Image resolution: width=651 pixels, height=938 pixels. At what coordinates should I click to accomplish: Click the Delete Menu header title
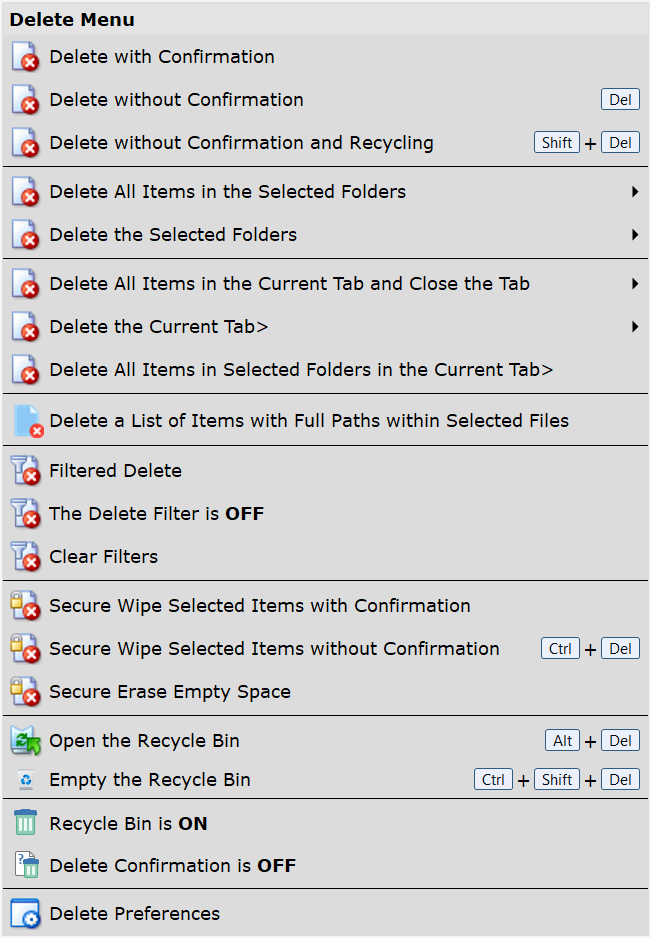click(x=72, y=20)
